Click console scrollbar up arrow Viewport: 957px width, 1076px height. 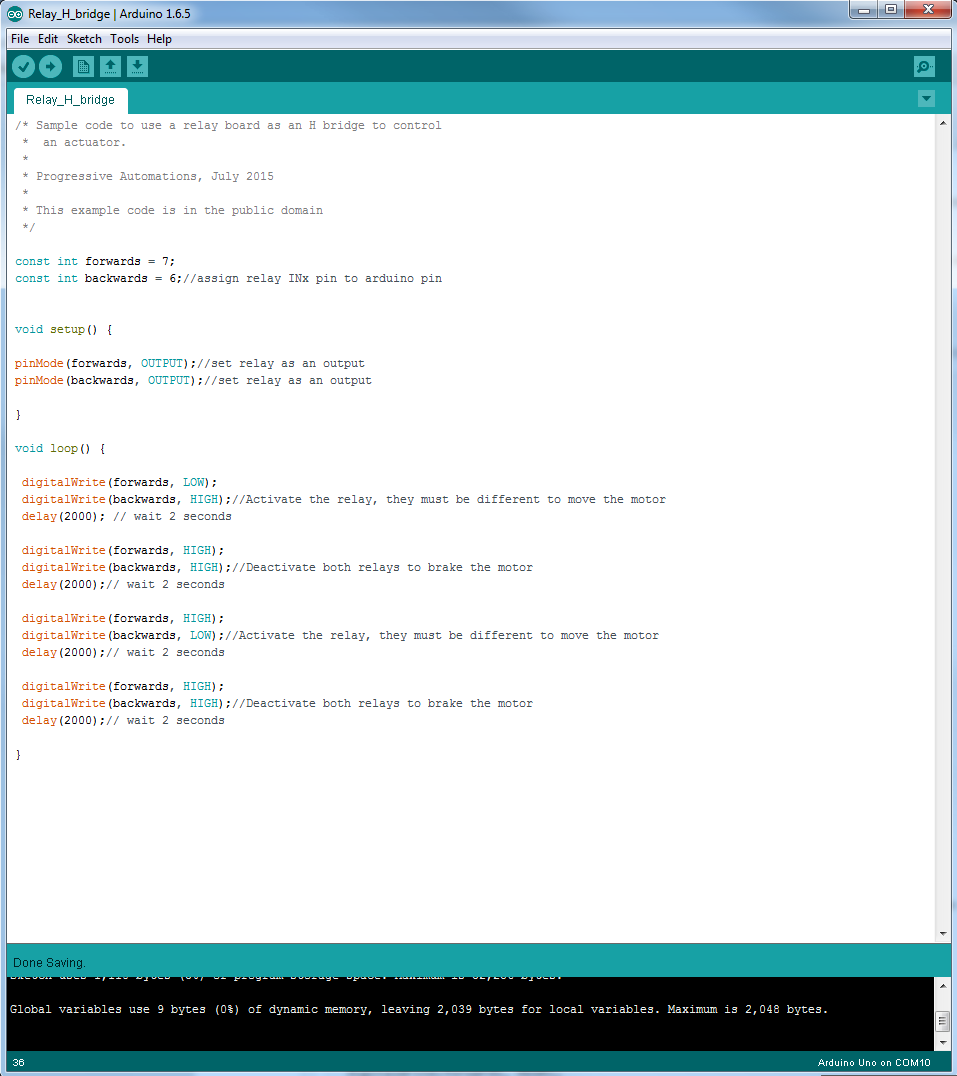[x=943, y=985]
